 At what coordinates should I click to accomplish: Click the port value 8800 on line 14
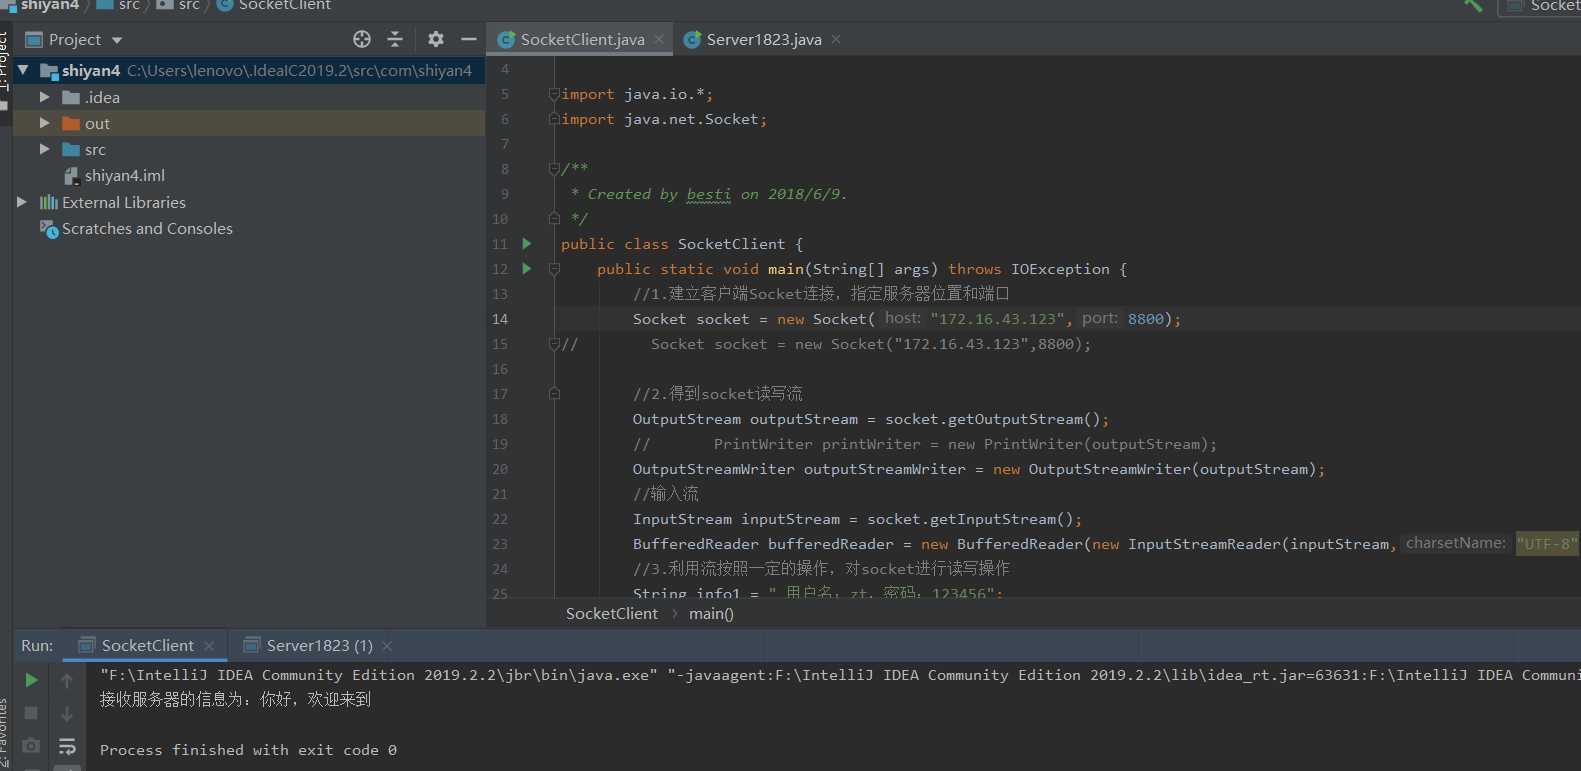coord(1146,319)
